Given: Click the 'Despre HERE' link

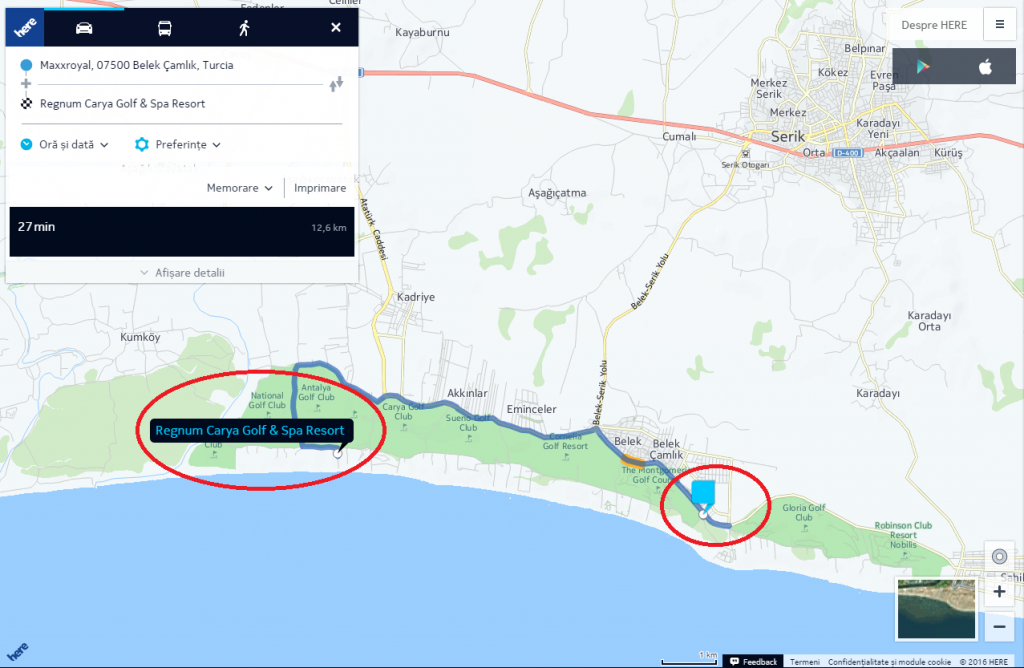Looking at the screenshot, I should coord(934,25).
